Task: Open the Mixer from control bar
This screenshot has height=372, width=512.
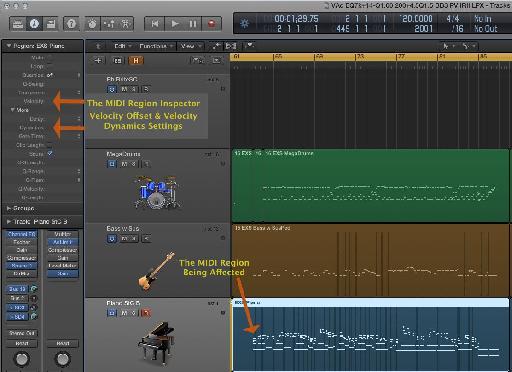Action: pos(109,24)
